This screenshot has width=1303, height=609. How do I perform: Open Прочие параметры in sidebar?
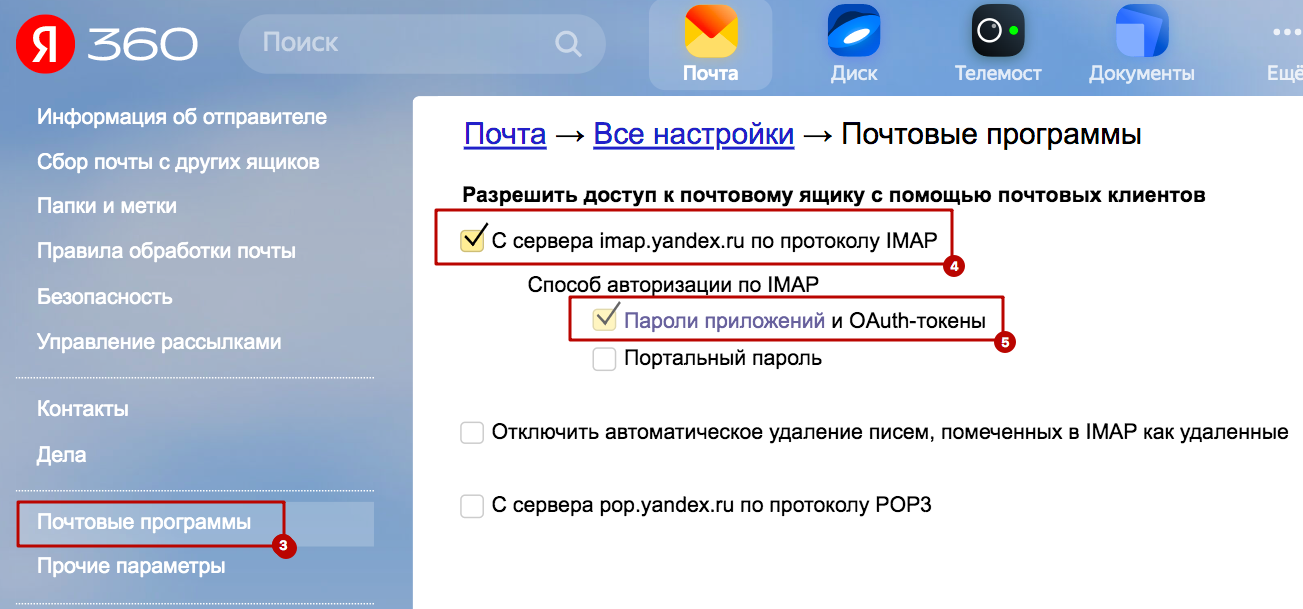coord(131,567)
